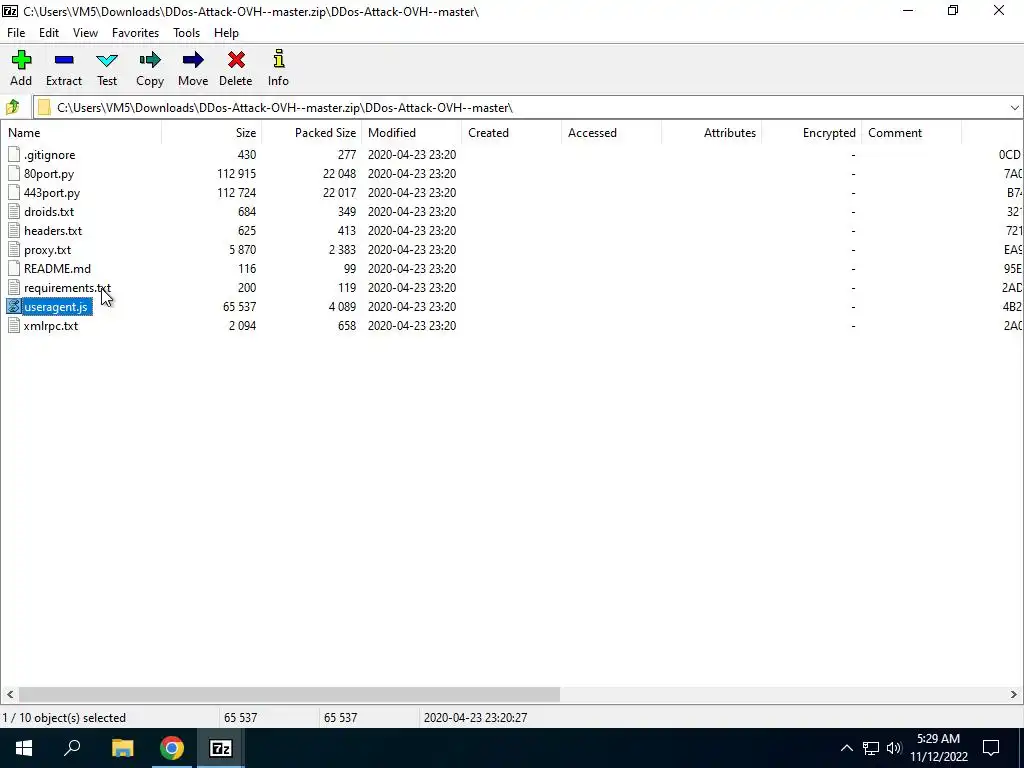Viewport: 1024px width, 768px height.
Task: Click the status bar selection count text
Action: [64, 718]
